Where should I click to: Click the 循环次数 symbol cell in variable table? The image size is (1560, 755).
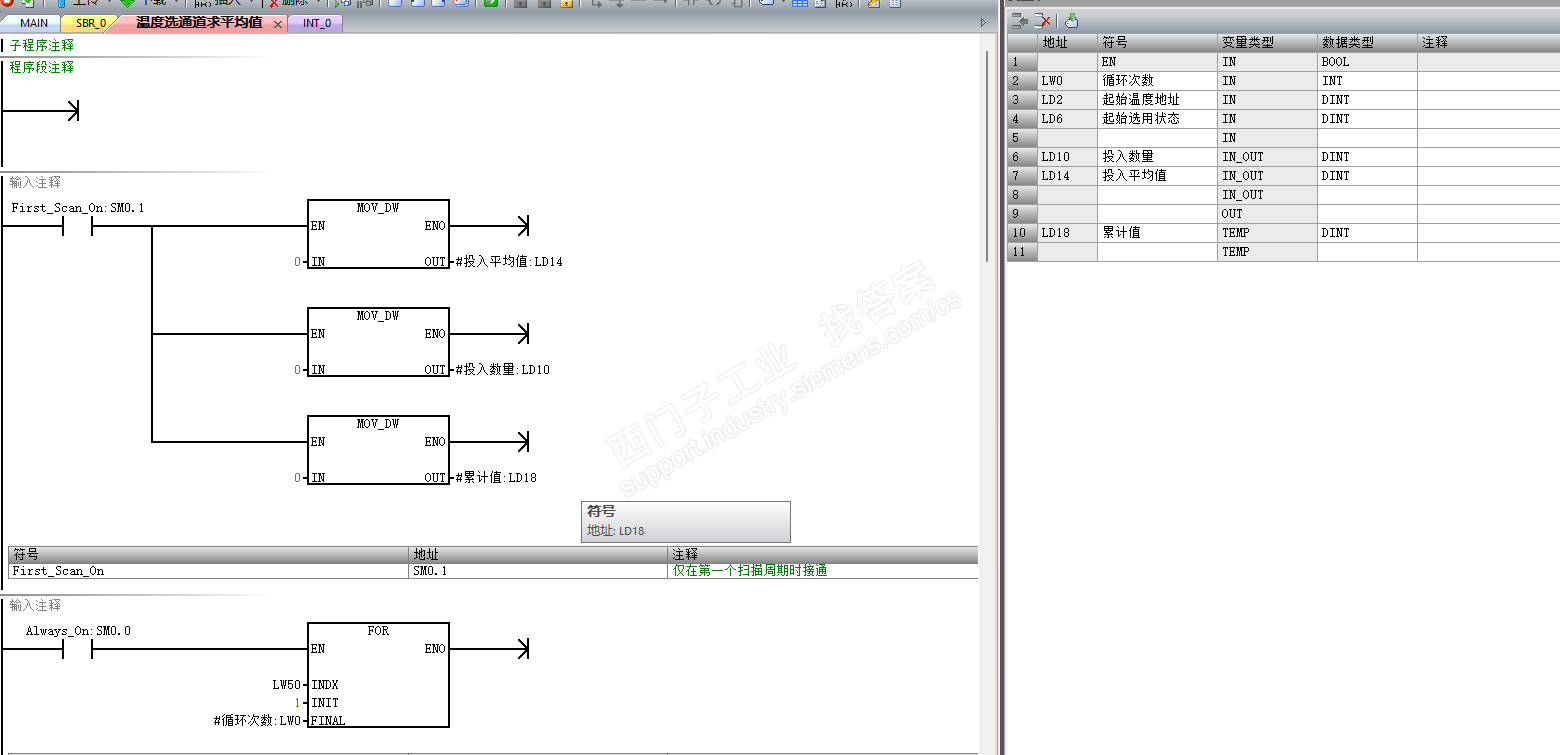[1157, 81]
